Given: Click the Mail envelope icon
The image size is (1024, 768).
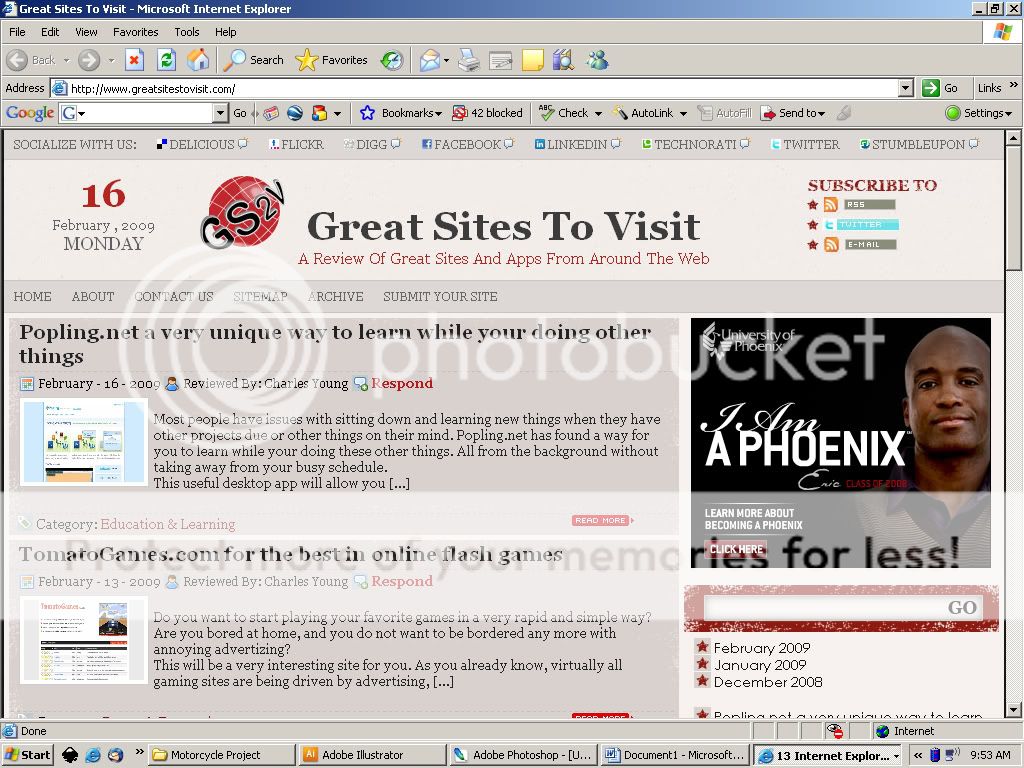Looking at the screenshot, I should click(429, 61).
